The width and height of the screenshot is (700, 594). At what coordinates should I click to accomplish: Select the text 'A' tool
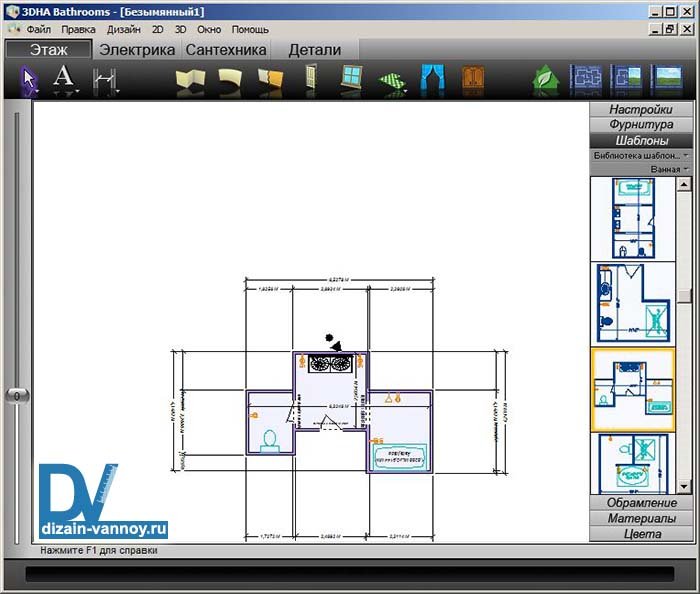(64, 78)
